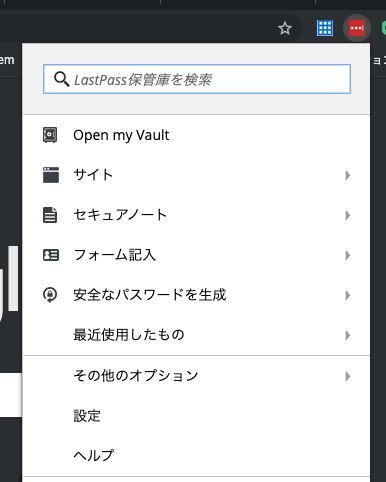Expand the セキュアノート submenu arrow
The height and width of the screenshot is (482, 386).
click(x=348, y=215)
